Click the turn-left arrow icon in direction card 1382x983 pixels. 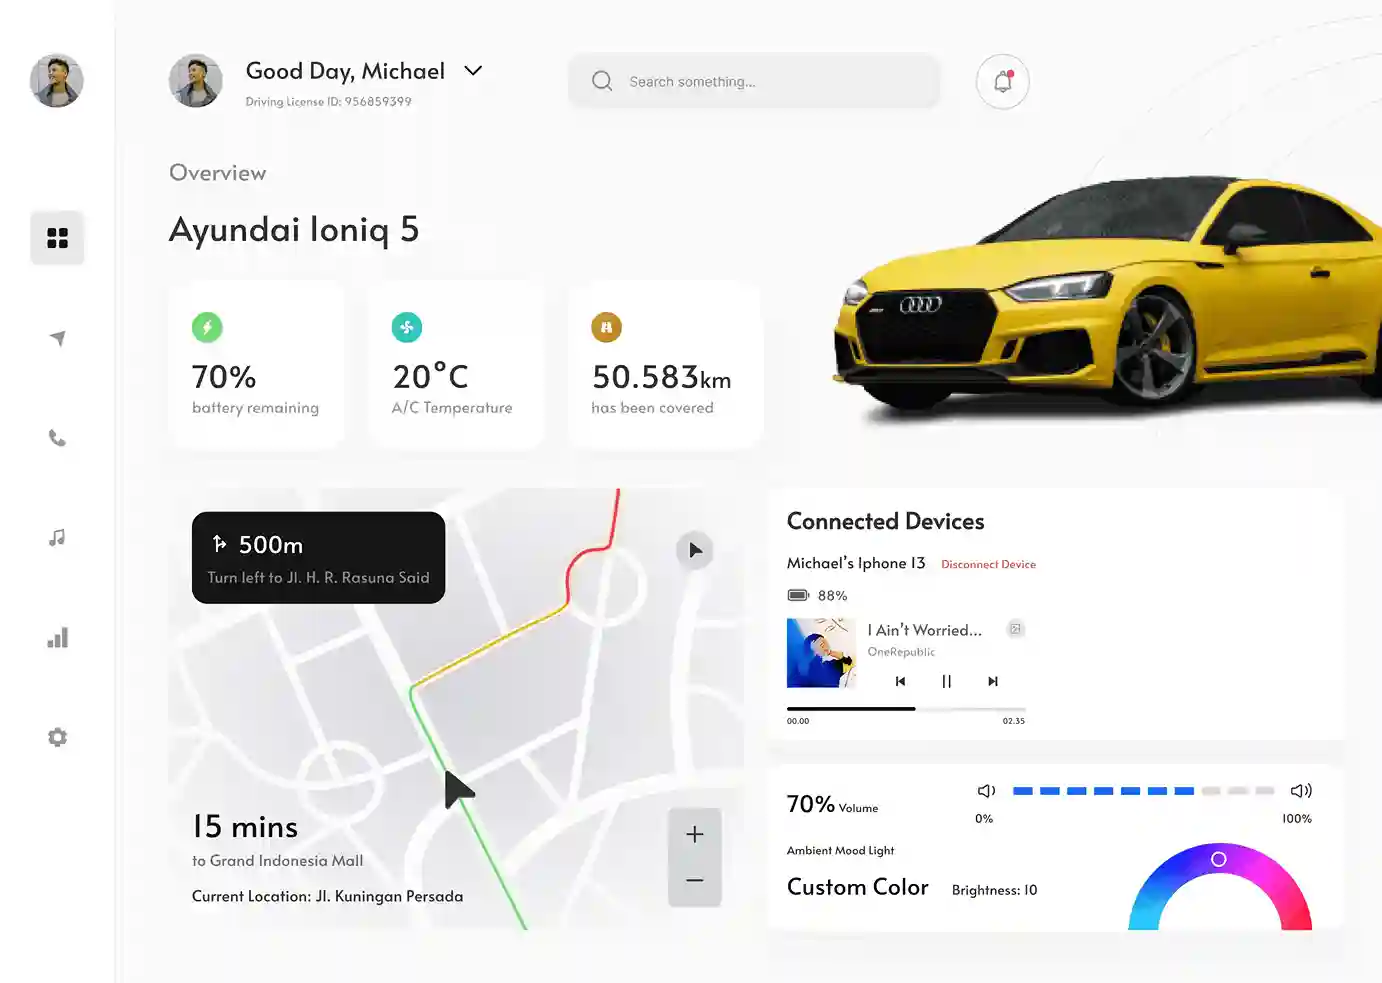(x=219, y=543)
